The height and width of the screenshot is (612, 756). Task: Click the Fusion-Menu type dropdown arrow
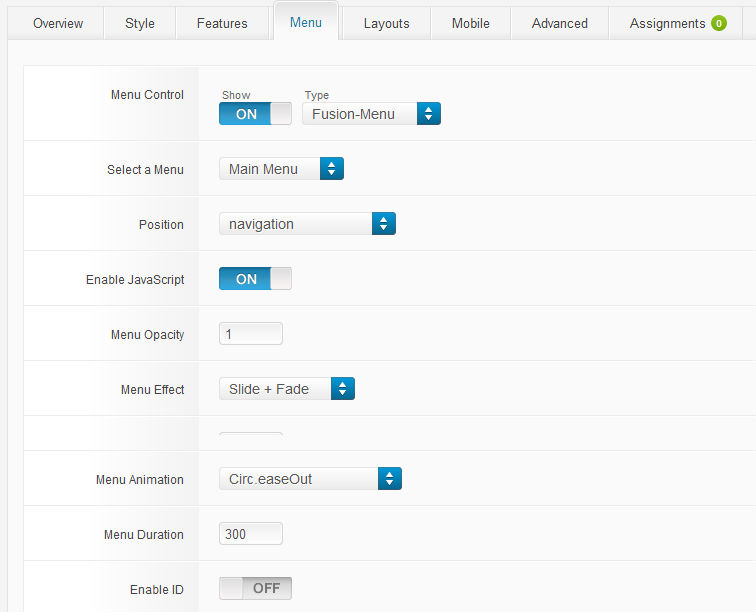click(x=429, y=114)
